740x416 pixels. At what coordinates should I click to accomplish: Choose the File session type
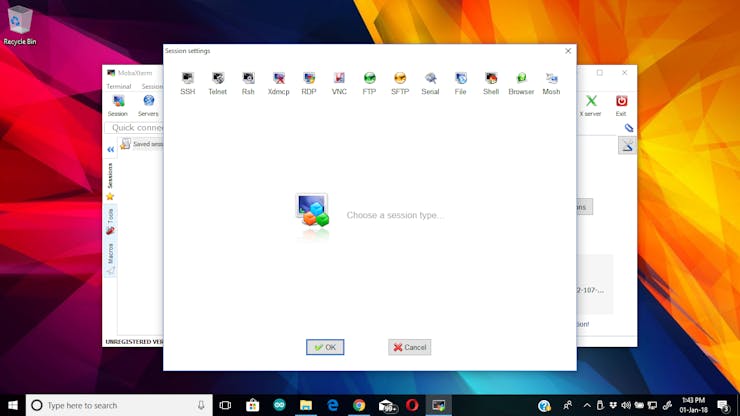pyautogui.click(x=460, y=83)
